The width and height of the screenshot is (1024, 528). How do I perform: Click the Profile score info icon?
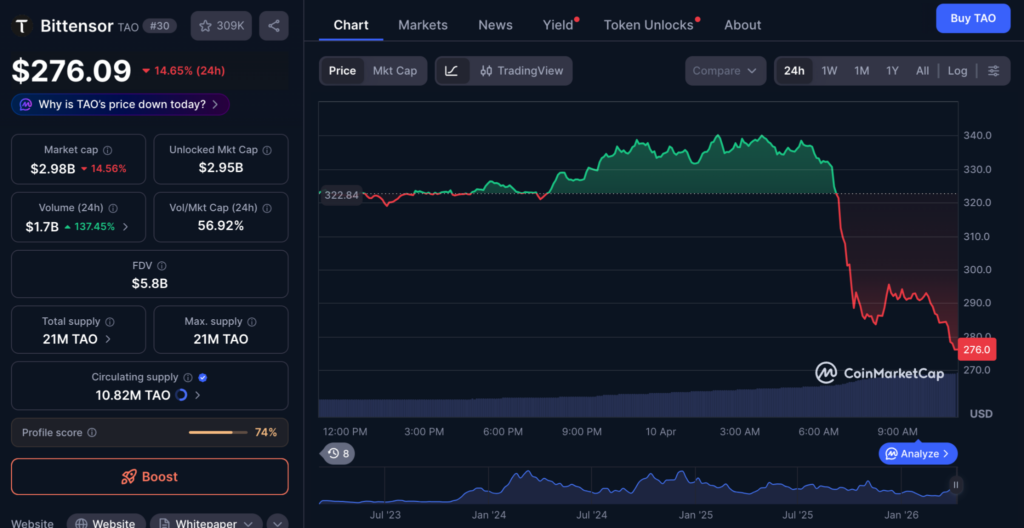point(92,433)
